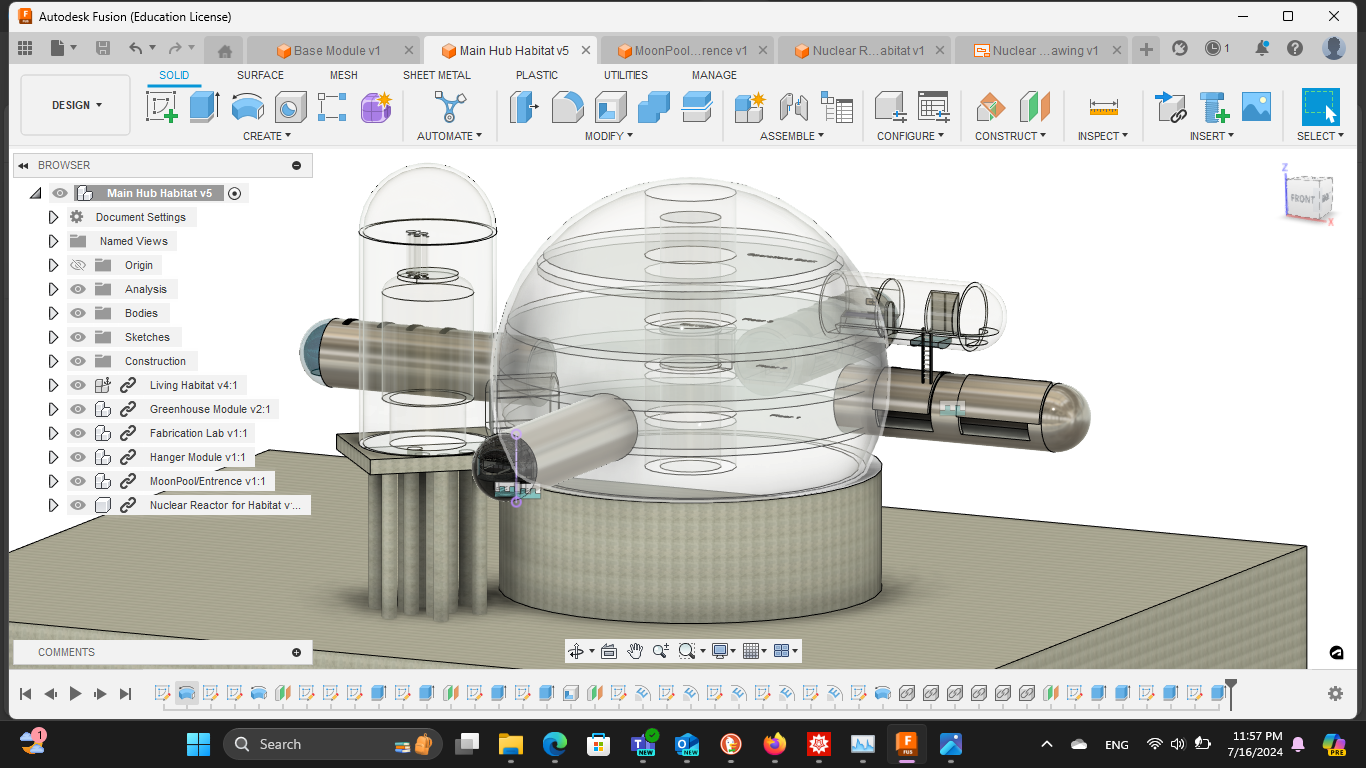
Task: Open the MODIFY dropdown menu
Action: (609, 136)
